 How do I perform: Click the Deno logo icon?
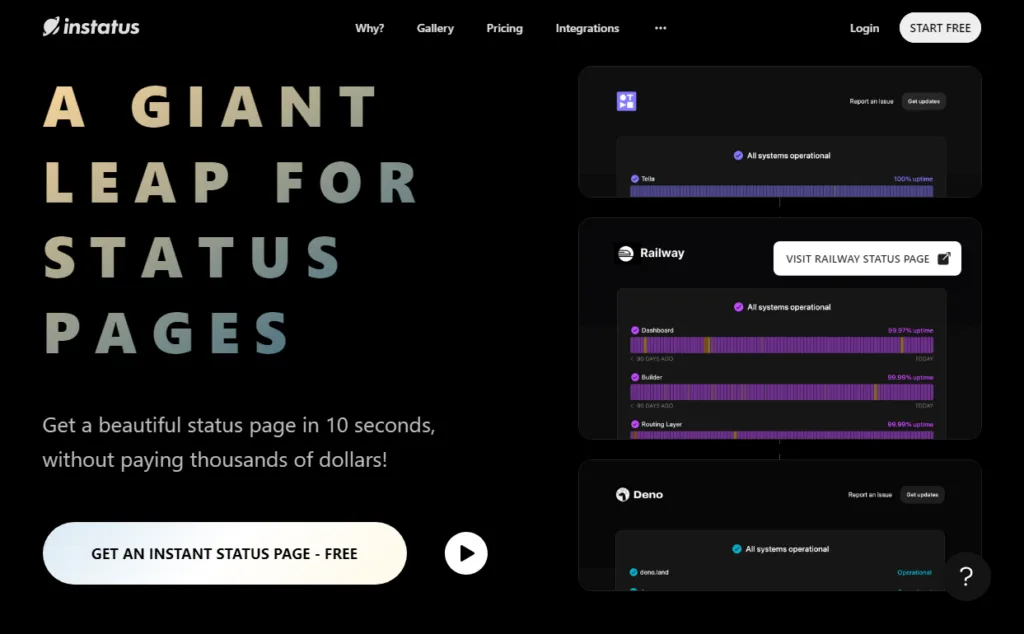(x=622, y=494)
